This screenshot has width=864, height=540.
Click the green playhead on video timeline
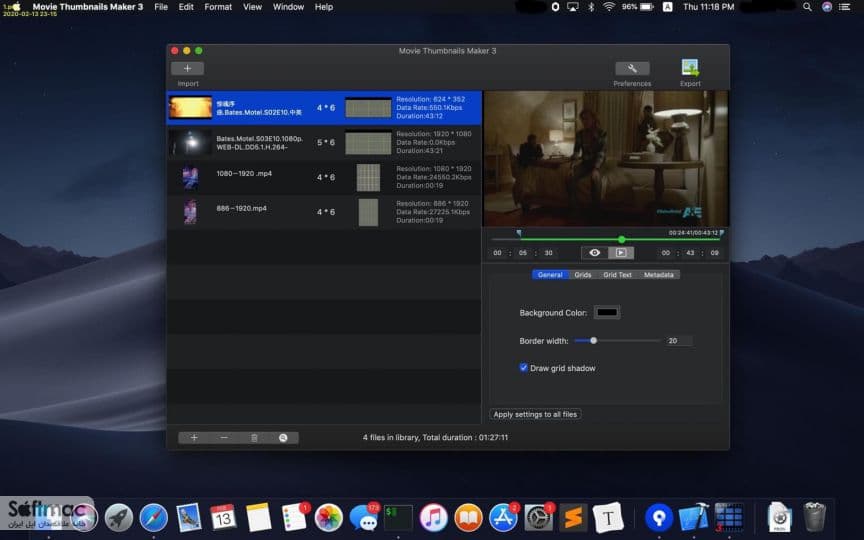(x=622, y=239)
